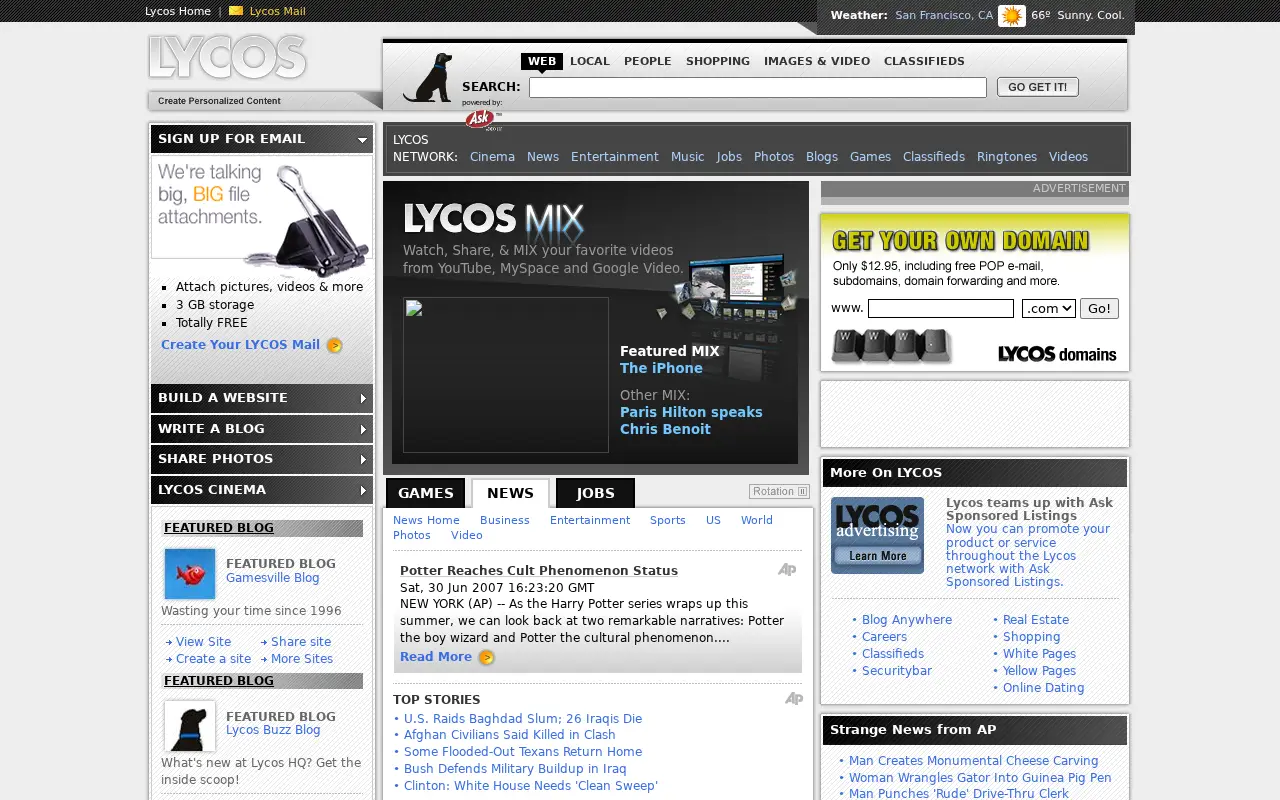1280x800 pixels.
Task: Open the Yellow Pages link
Action: tap(1039, 671)
